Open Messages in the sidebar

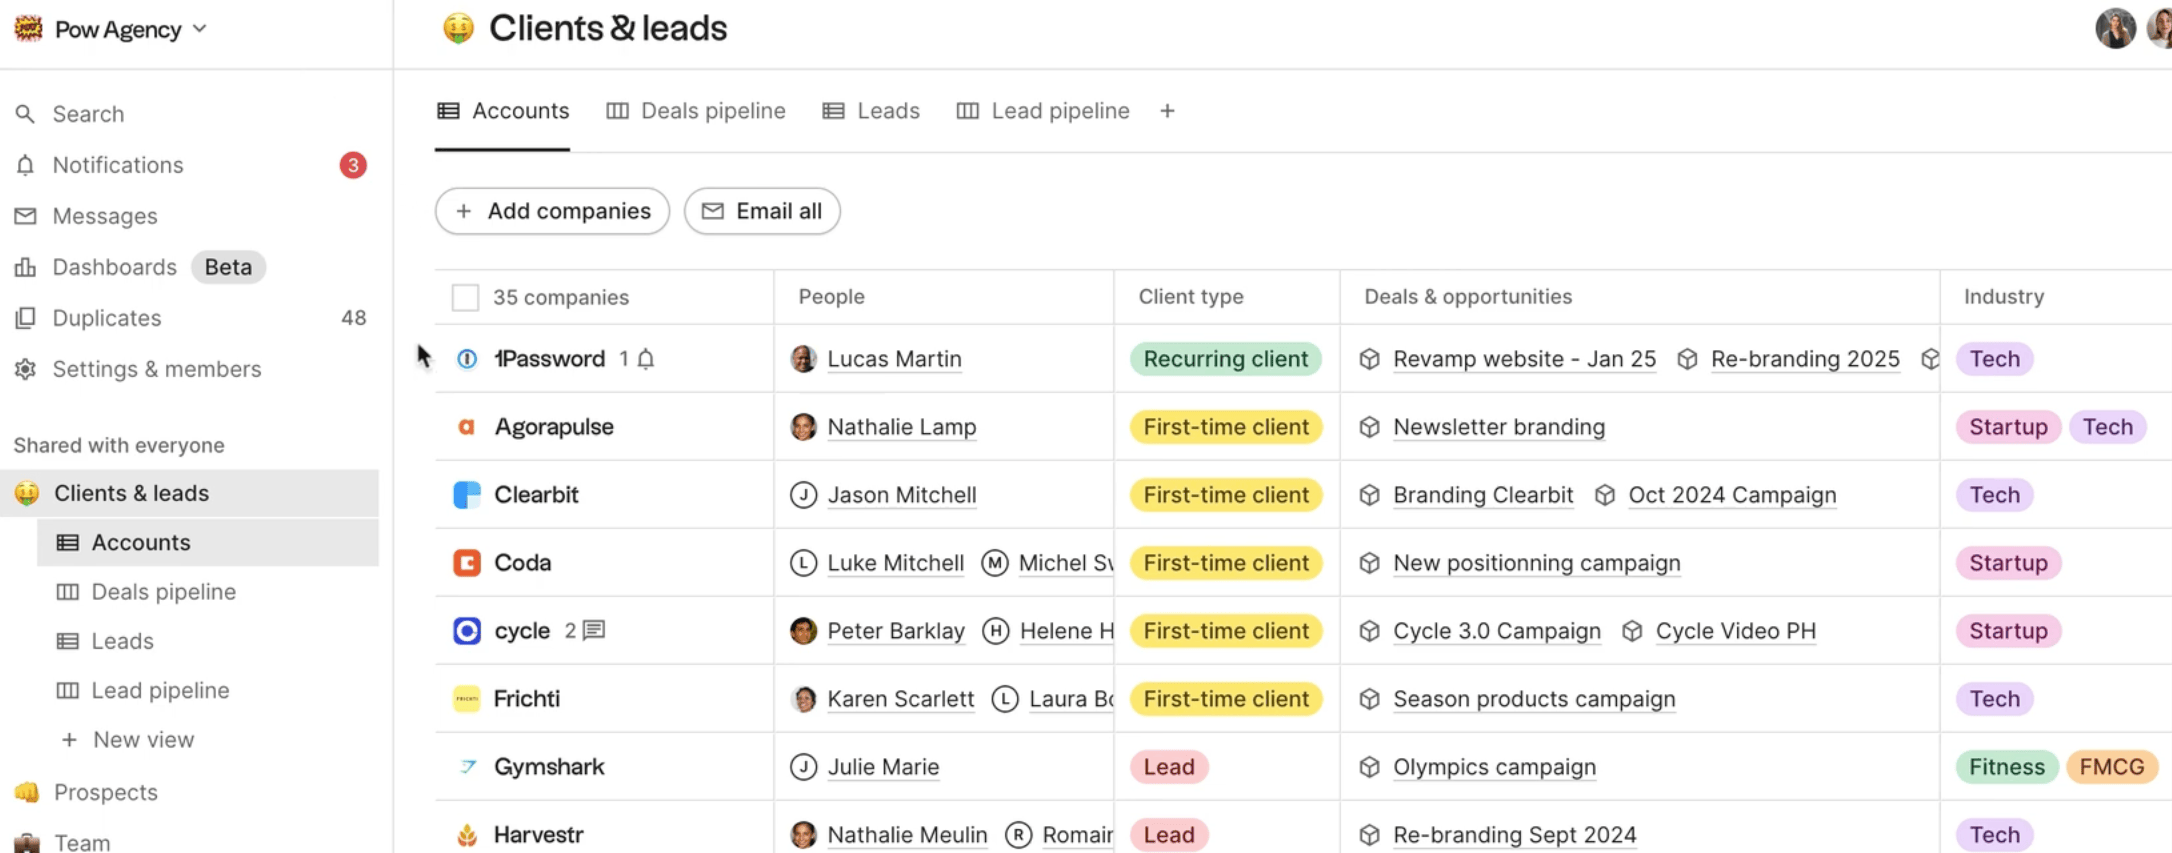point(104,215)
